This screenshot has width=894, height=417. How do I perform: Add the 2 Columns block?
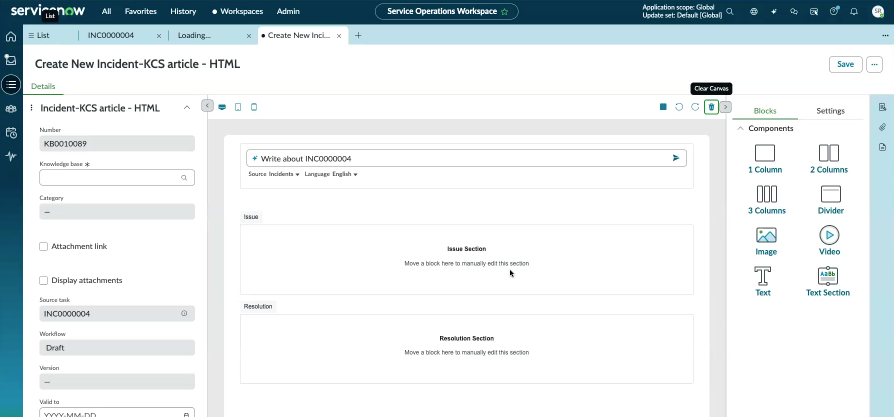coord(828,159)
